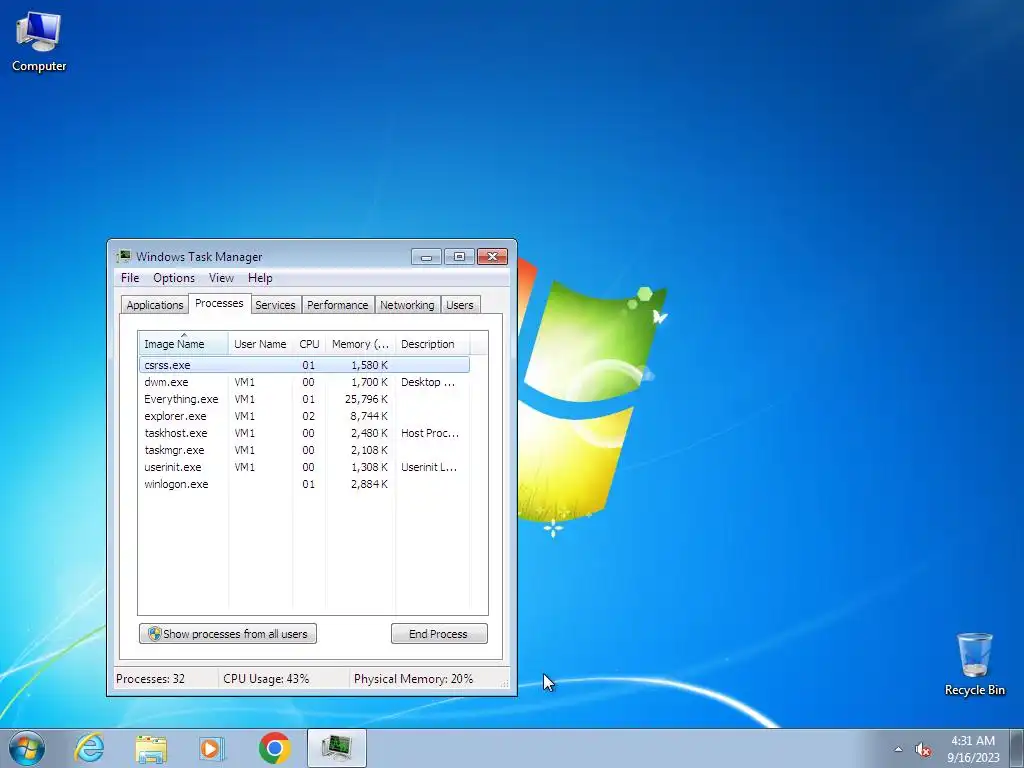1024x768 pixels.
Task: Sort by CPU column header
Action: pos(309,344)
